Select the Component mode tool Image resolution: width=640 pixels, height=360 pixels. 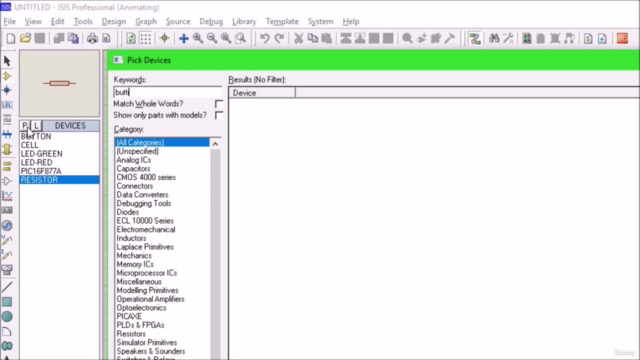pyautogui.click(x=7, y=76)
